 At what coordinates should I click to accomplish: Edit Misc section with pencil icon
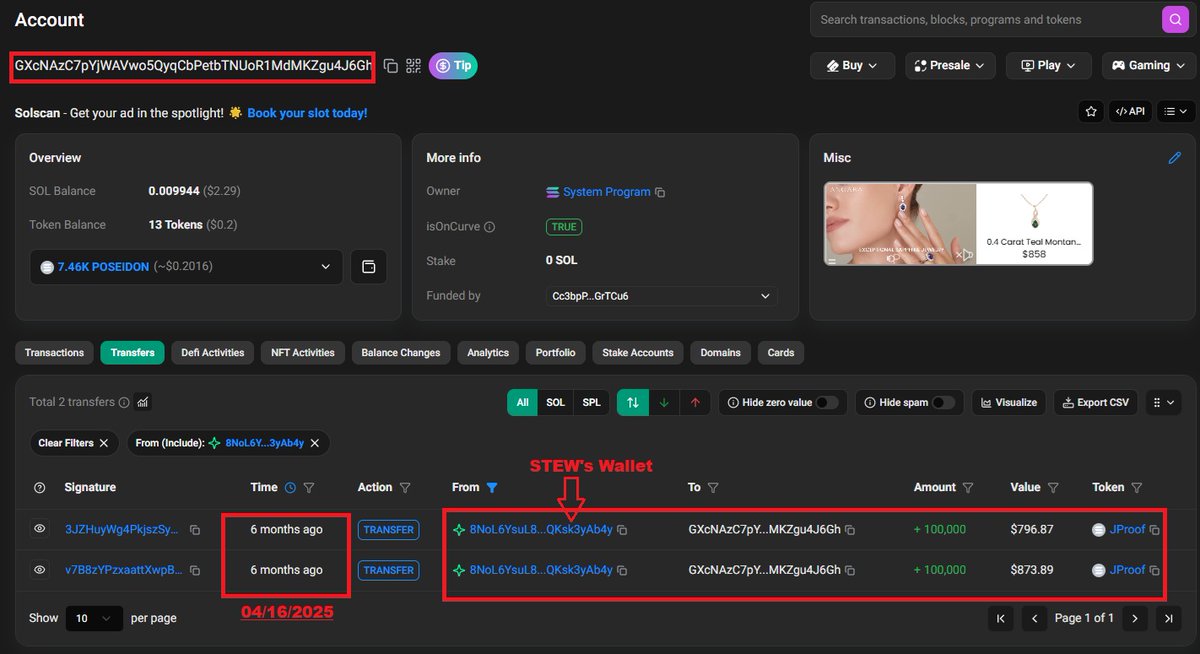point(1175,158)
